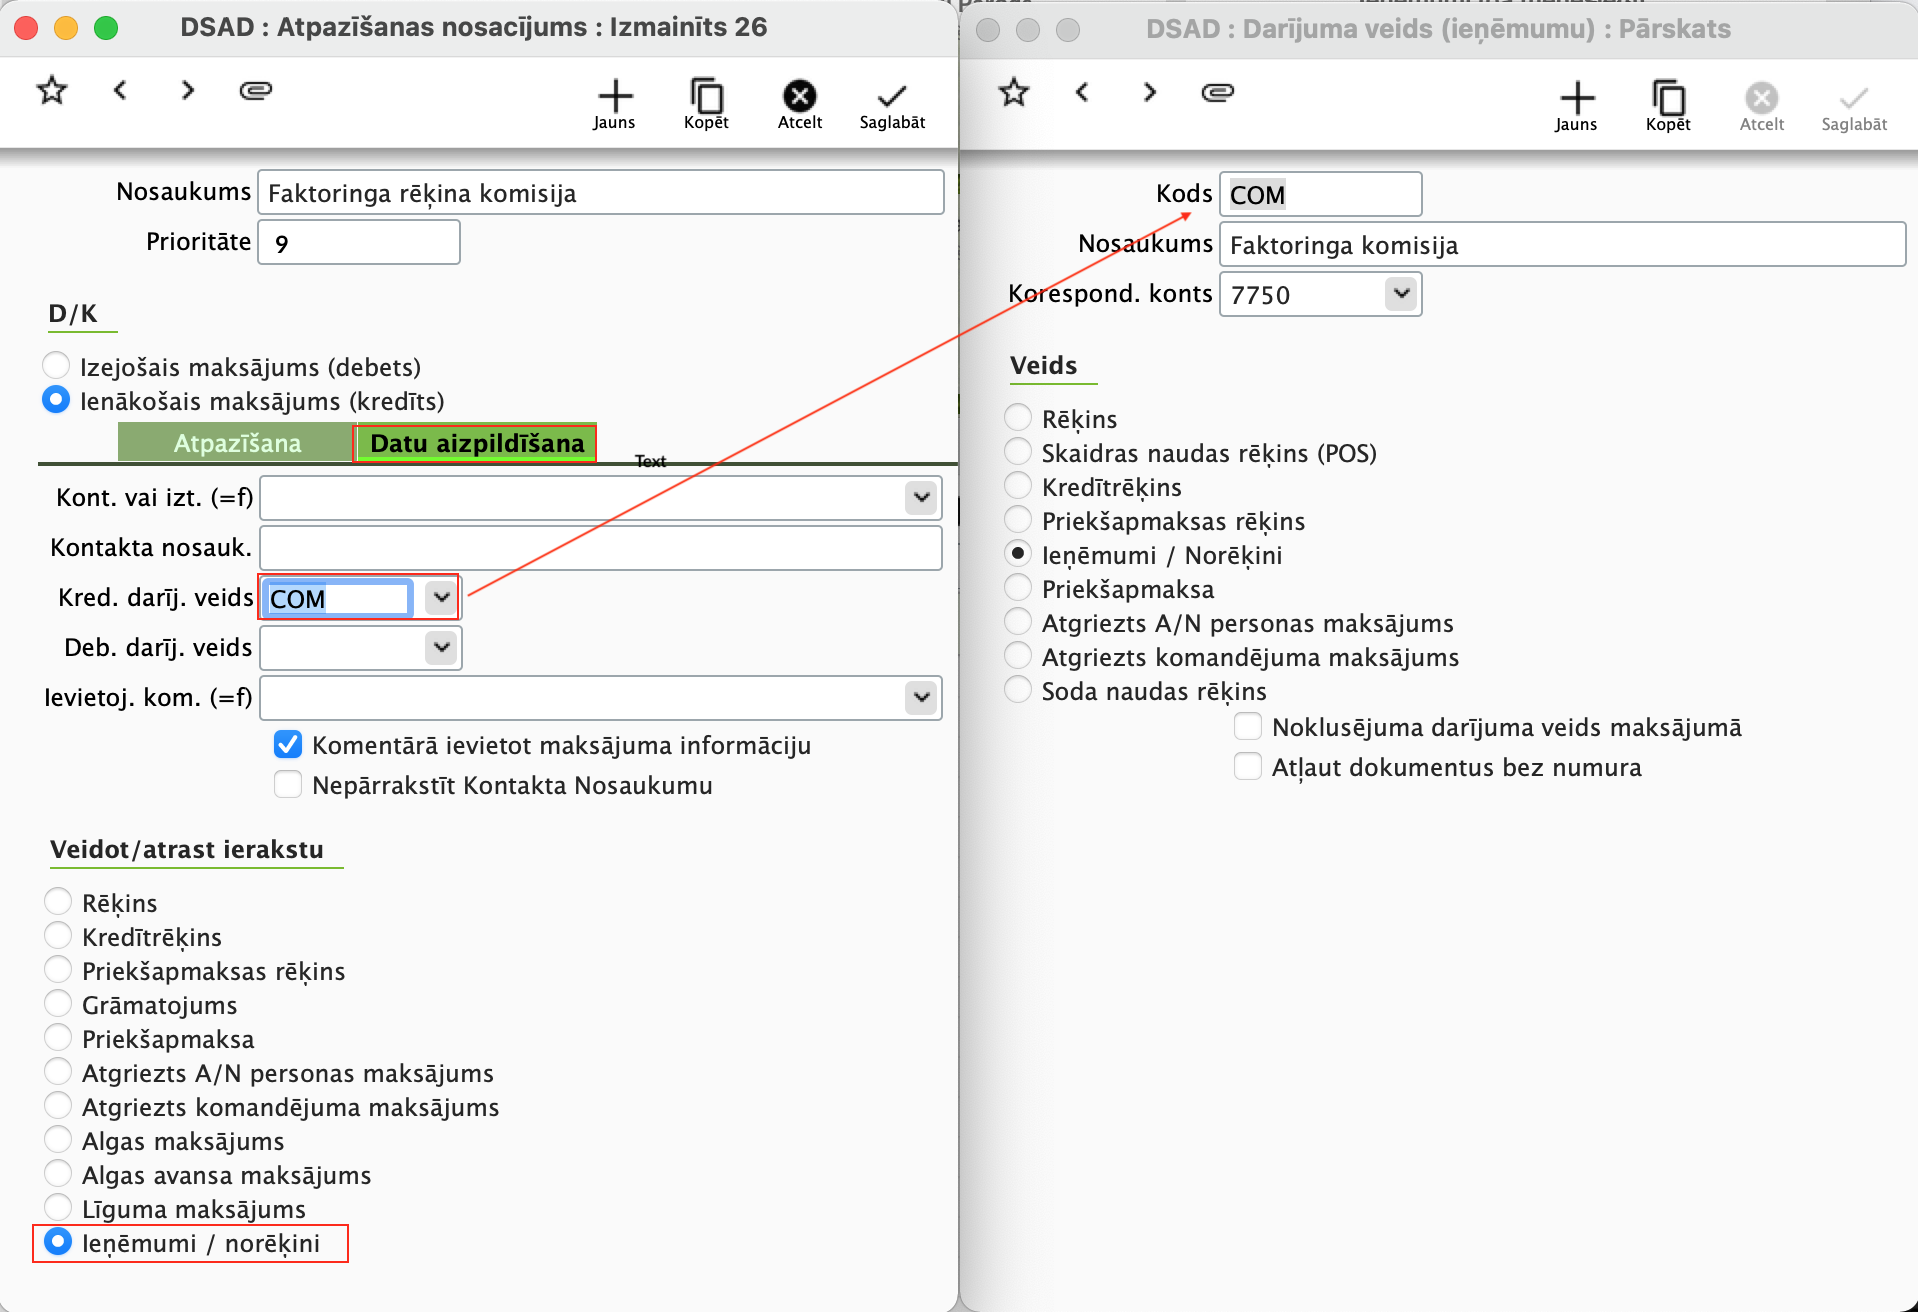Select Kredītrēķins under Veids in right window
The image size is (1918, 1312).
(1018, 486)
